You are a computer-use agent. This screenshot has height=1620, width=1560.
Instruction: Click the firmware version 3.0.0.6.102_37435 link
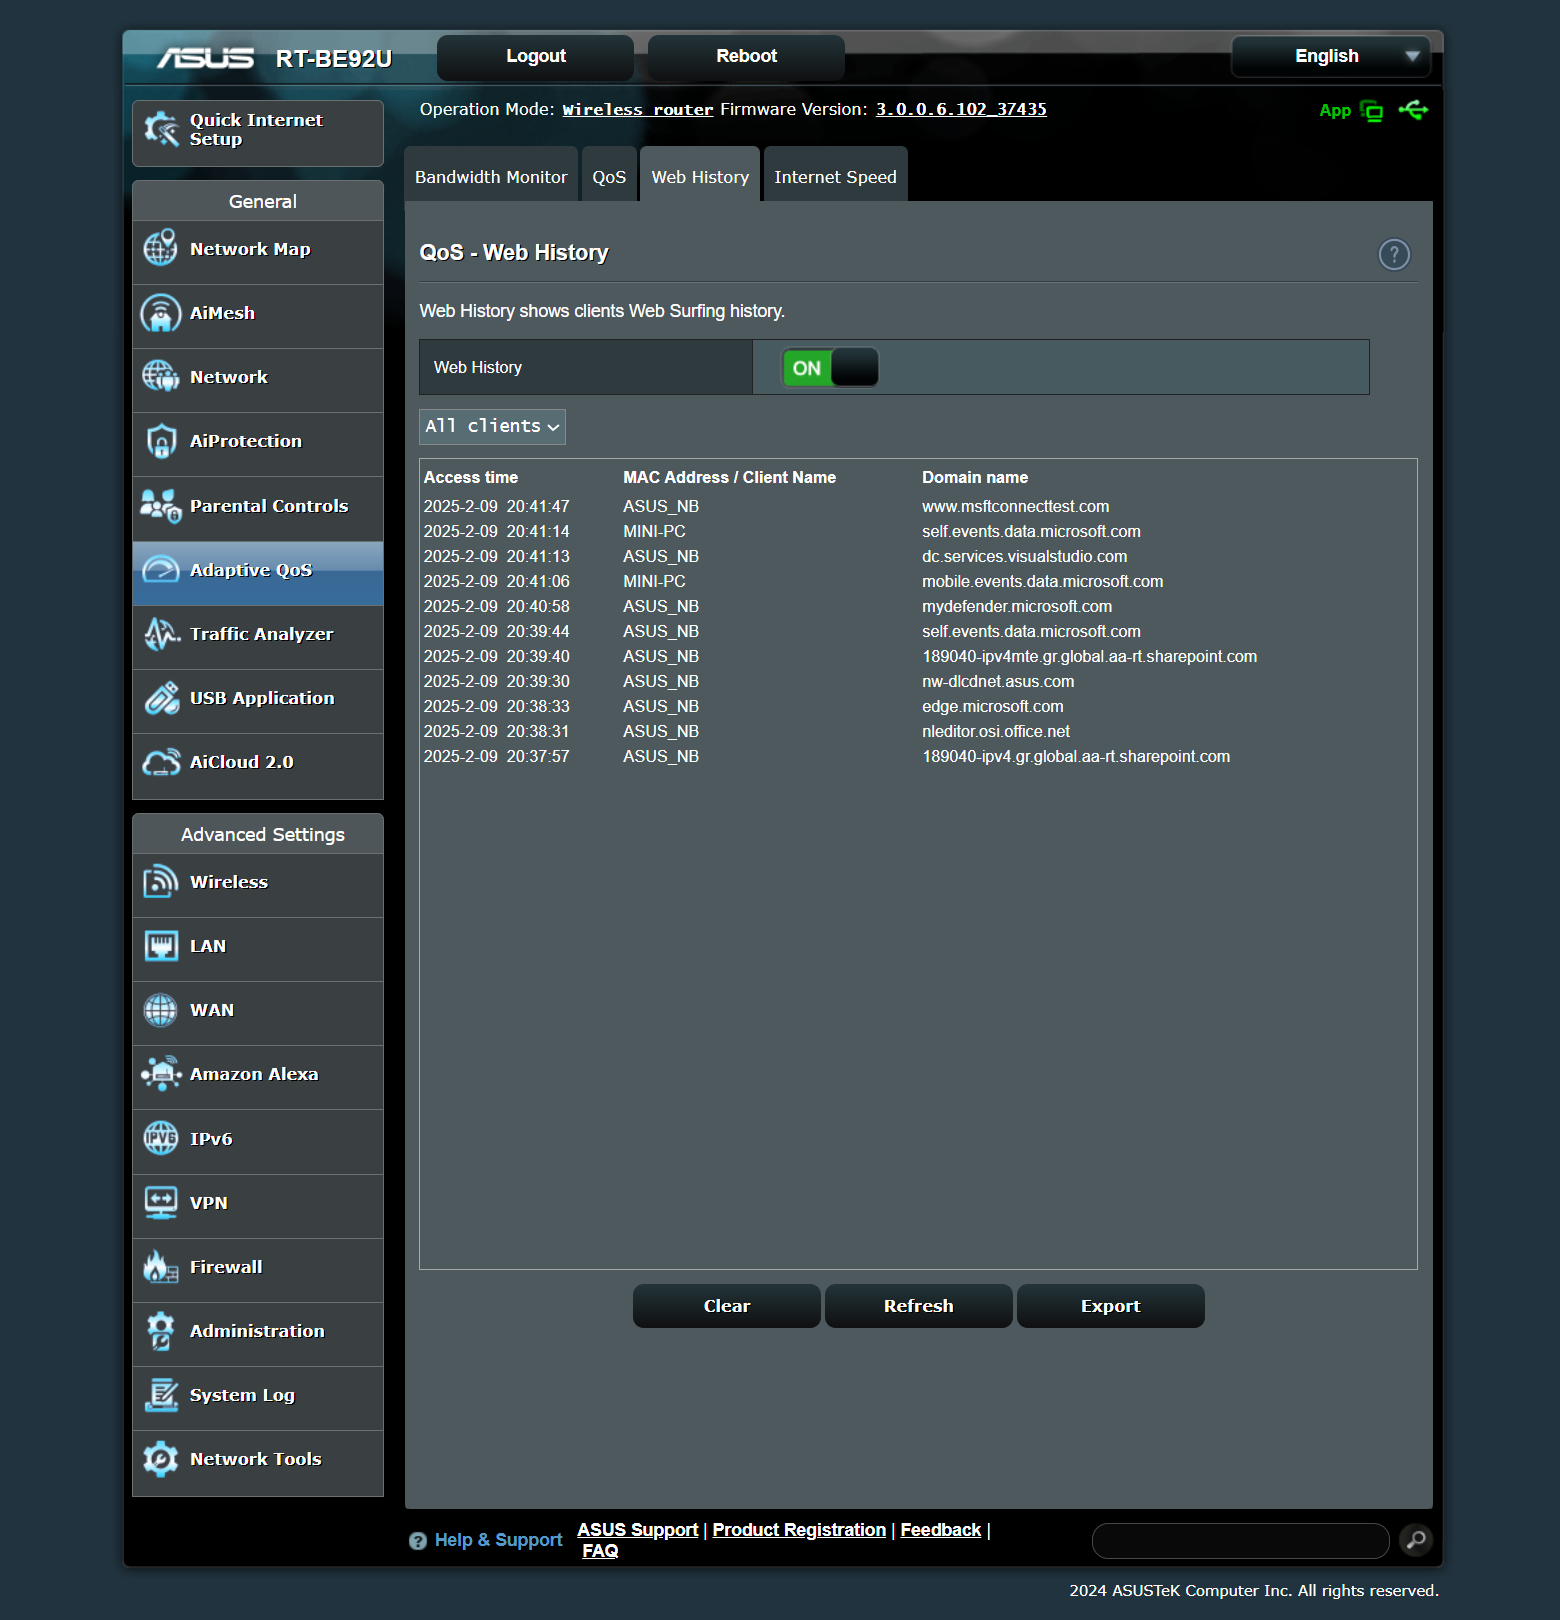961,109
